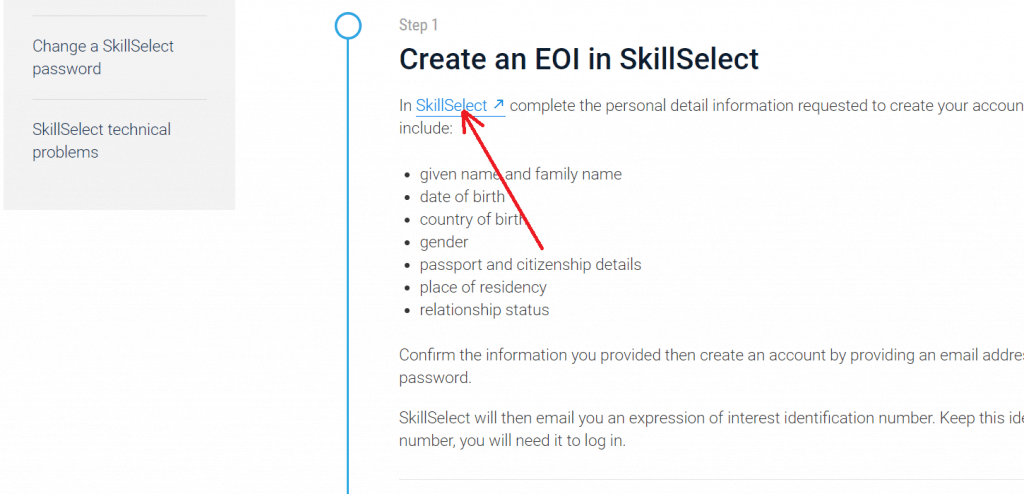Click the 'country of birth' bullet item
The height and width of the screenshot is (494, 1024).
pos(471,219)
